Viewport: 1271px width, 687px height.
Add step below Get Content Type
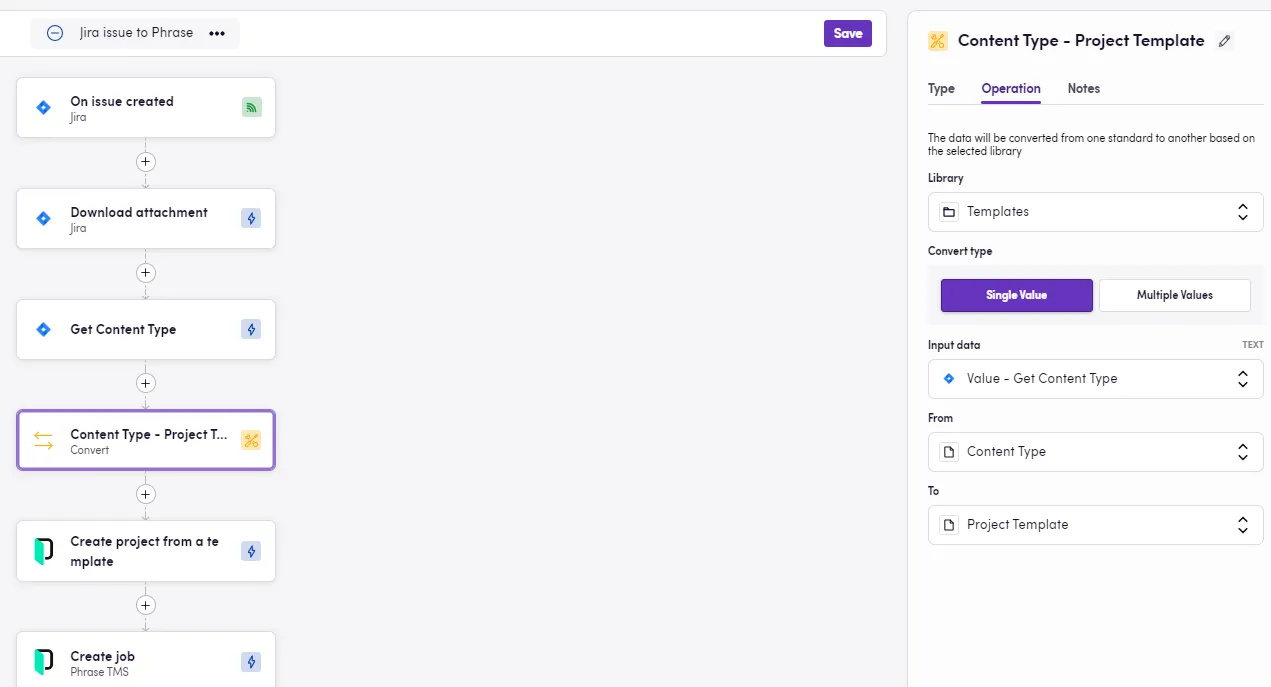146,383
